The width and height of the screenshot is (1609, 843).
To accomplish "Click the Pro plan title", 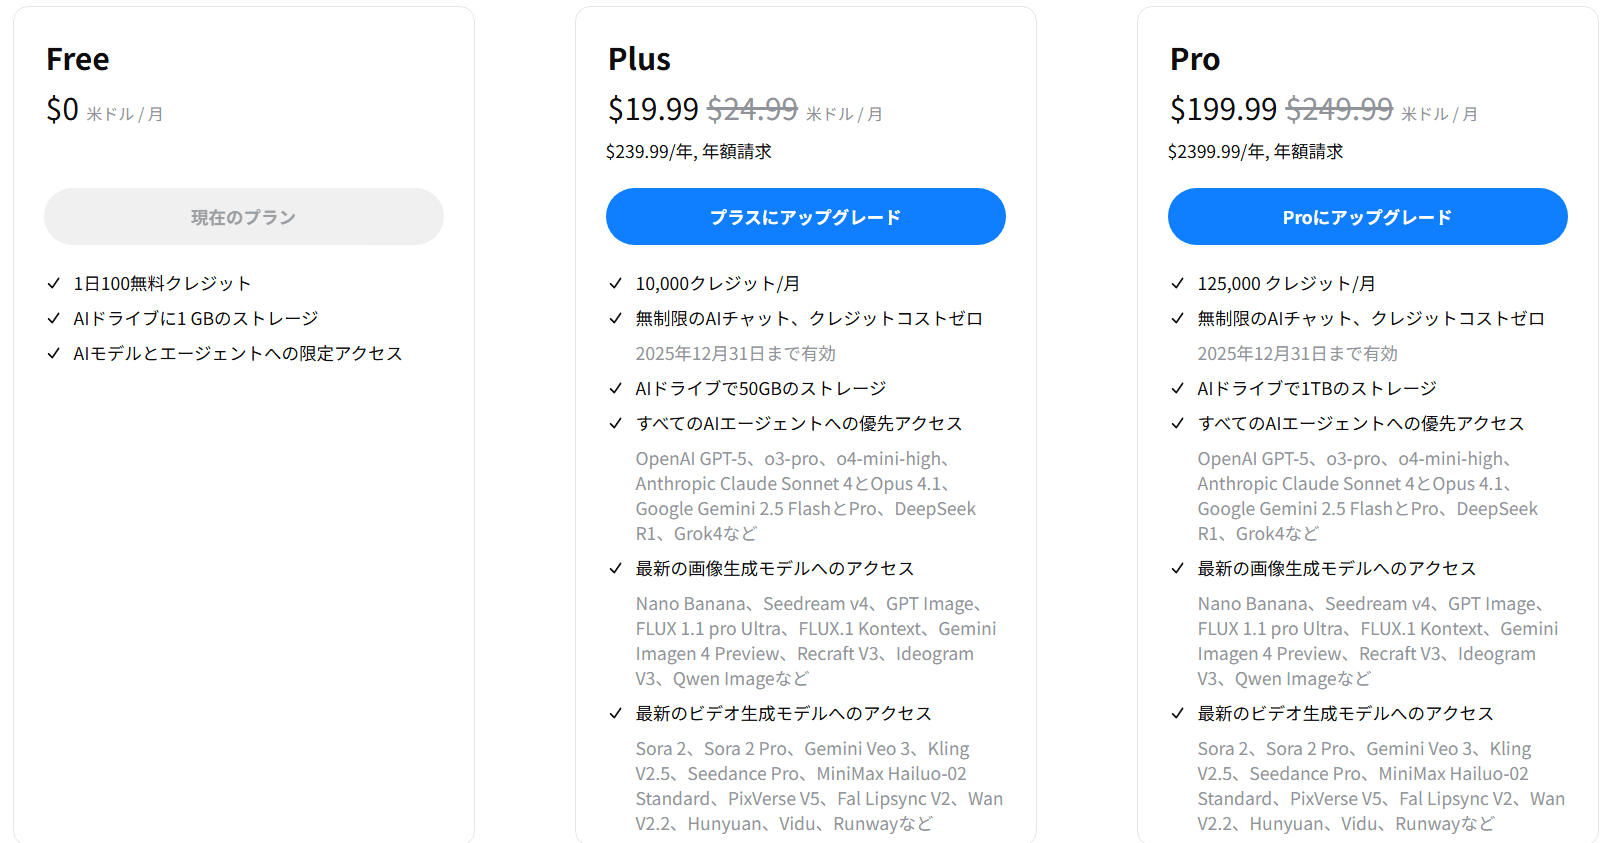I will [x=1195, y=59].
